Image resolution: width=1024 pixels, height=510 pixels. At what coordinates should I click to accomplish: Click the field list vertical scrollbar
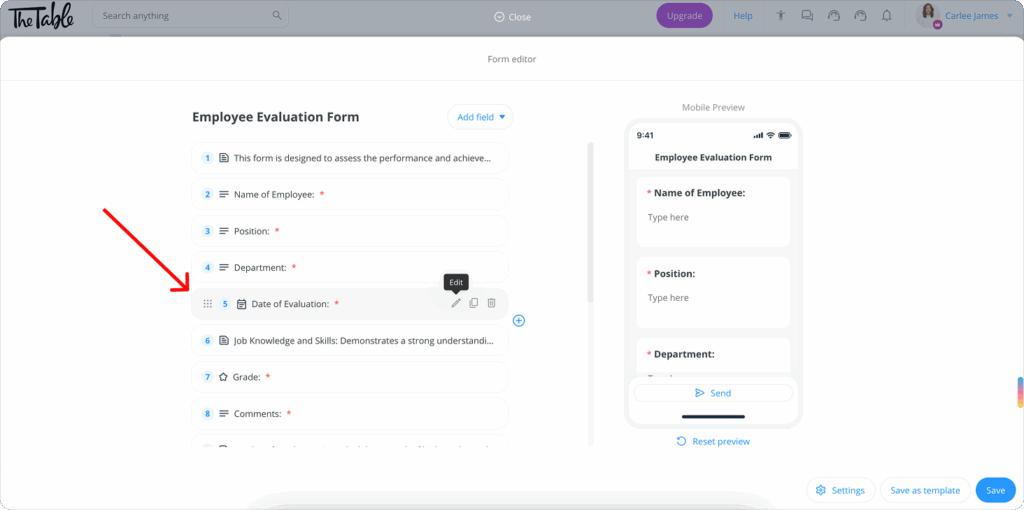coord(591,222)
